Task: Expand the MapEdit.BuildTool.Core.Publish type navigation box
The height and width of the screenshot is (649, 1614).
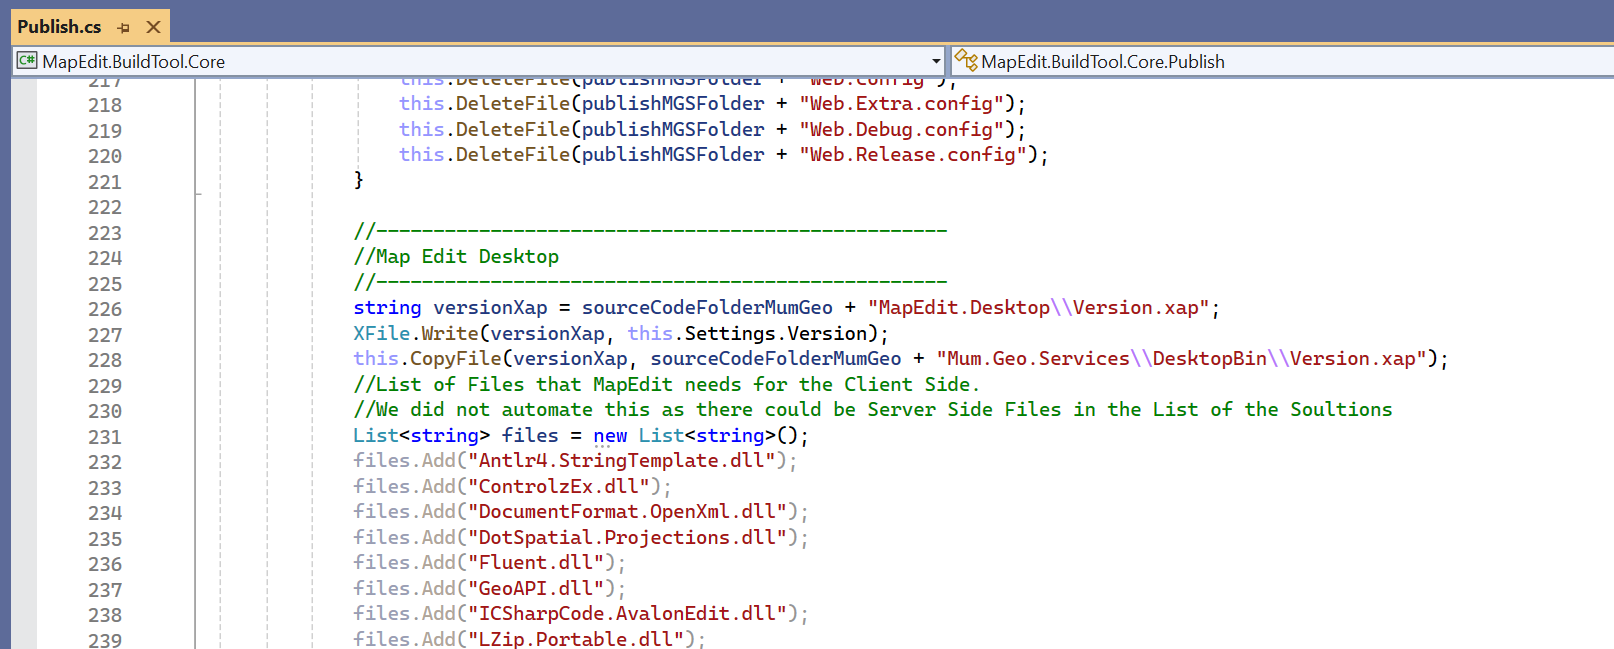Action: (x=1280, y=61)
